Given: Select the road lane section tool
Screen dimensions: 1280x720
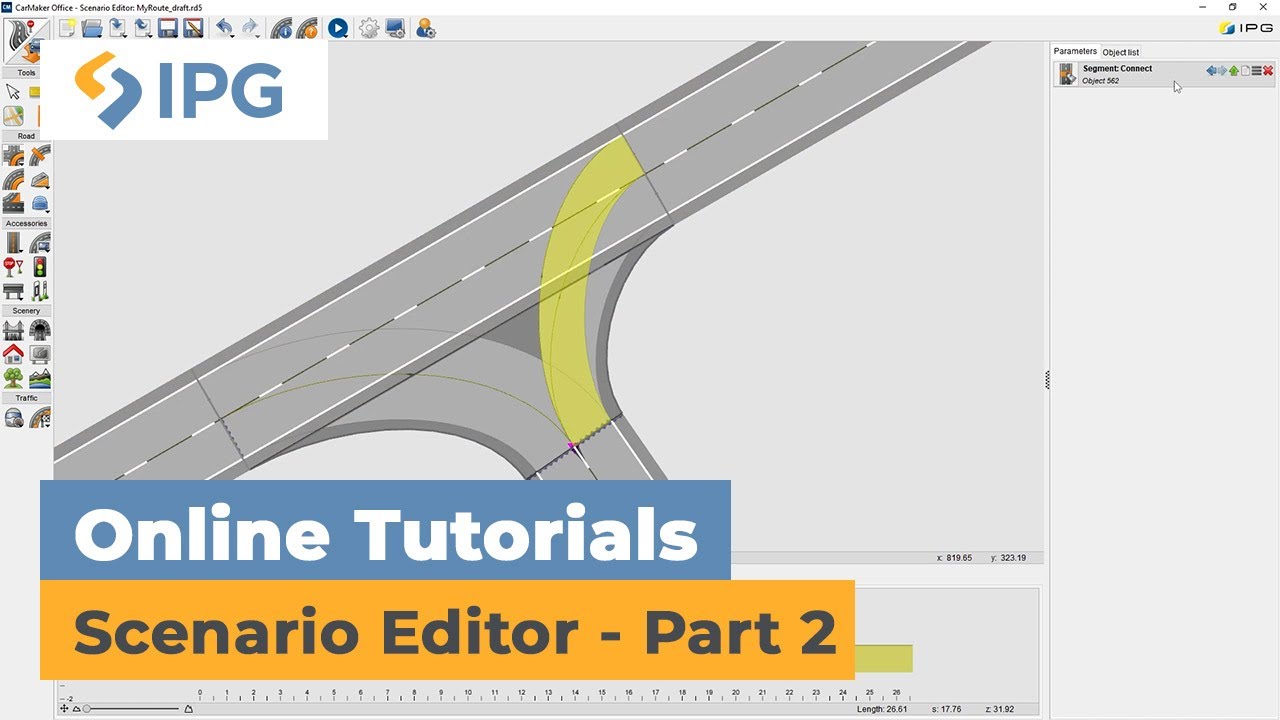Looking at the screenshot, I should [14, 203].
